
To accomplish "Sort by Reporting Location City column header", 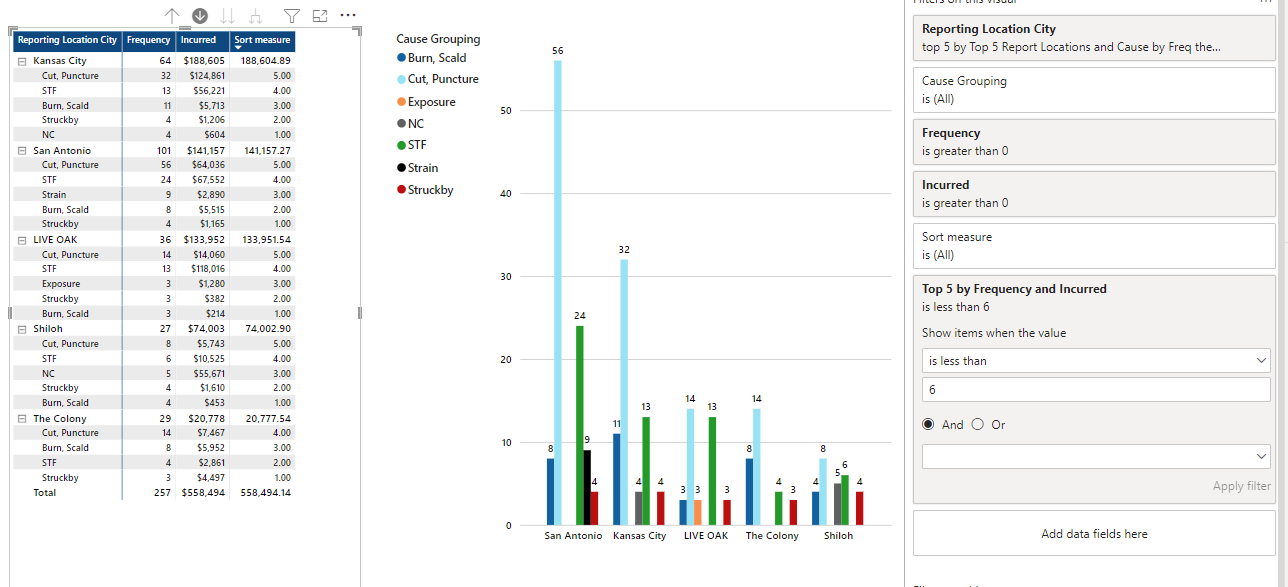I will point(67,41).
